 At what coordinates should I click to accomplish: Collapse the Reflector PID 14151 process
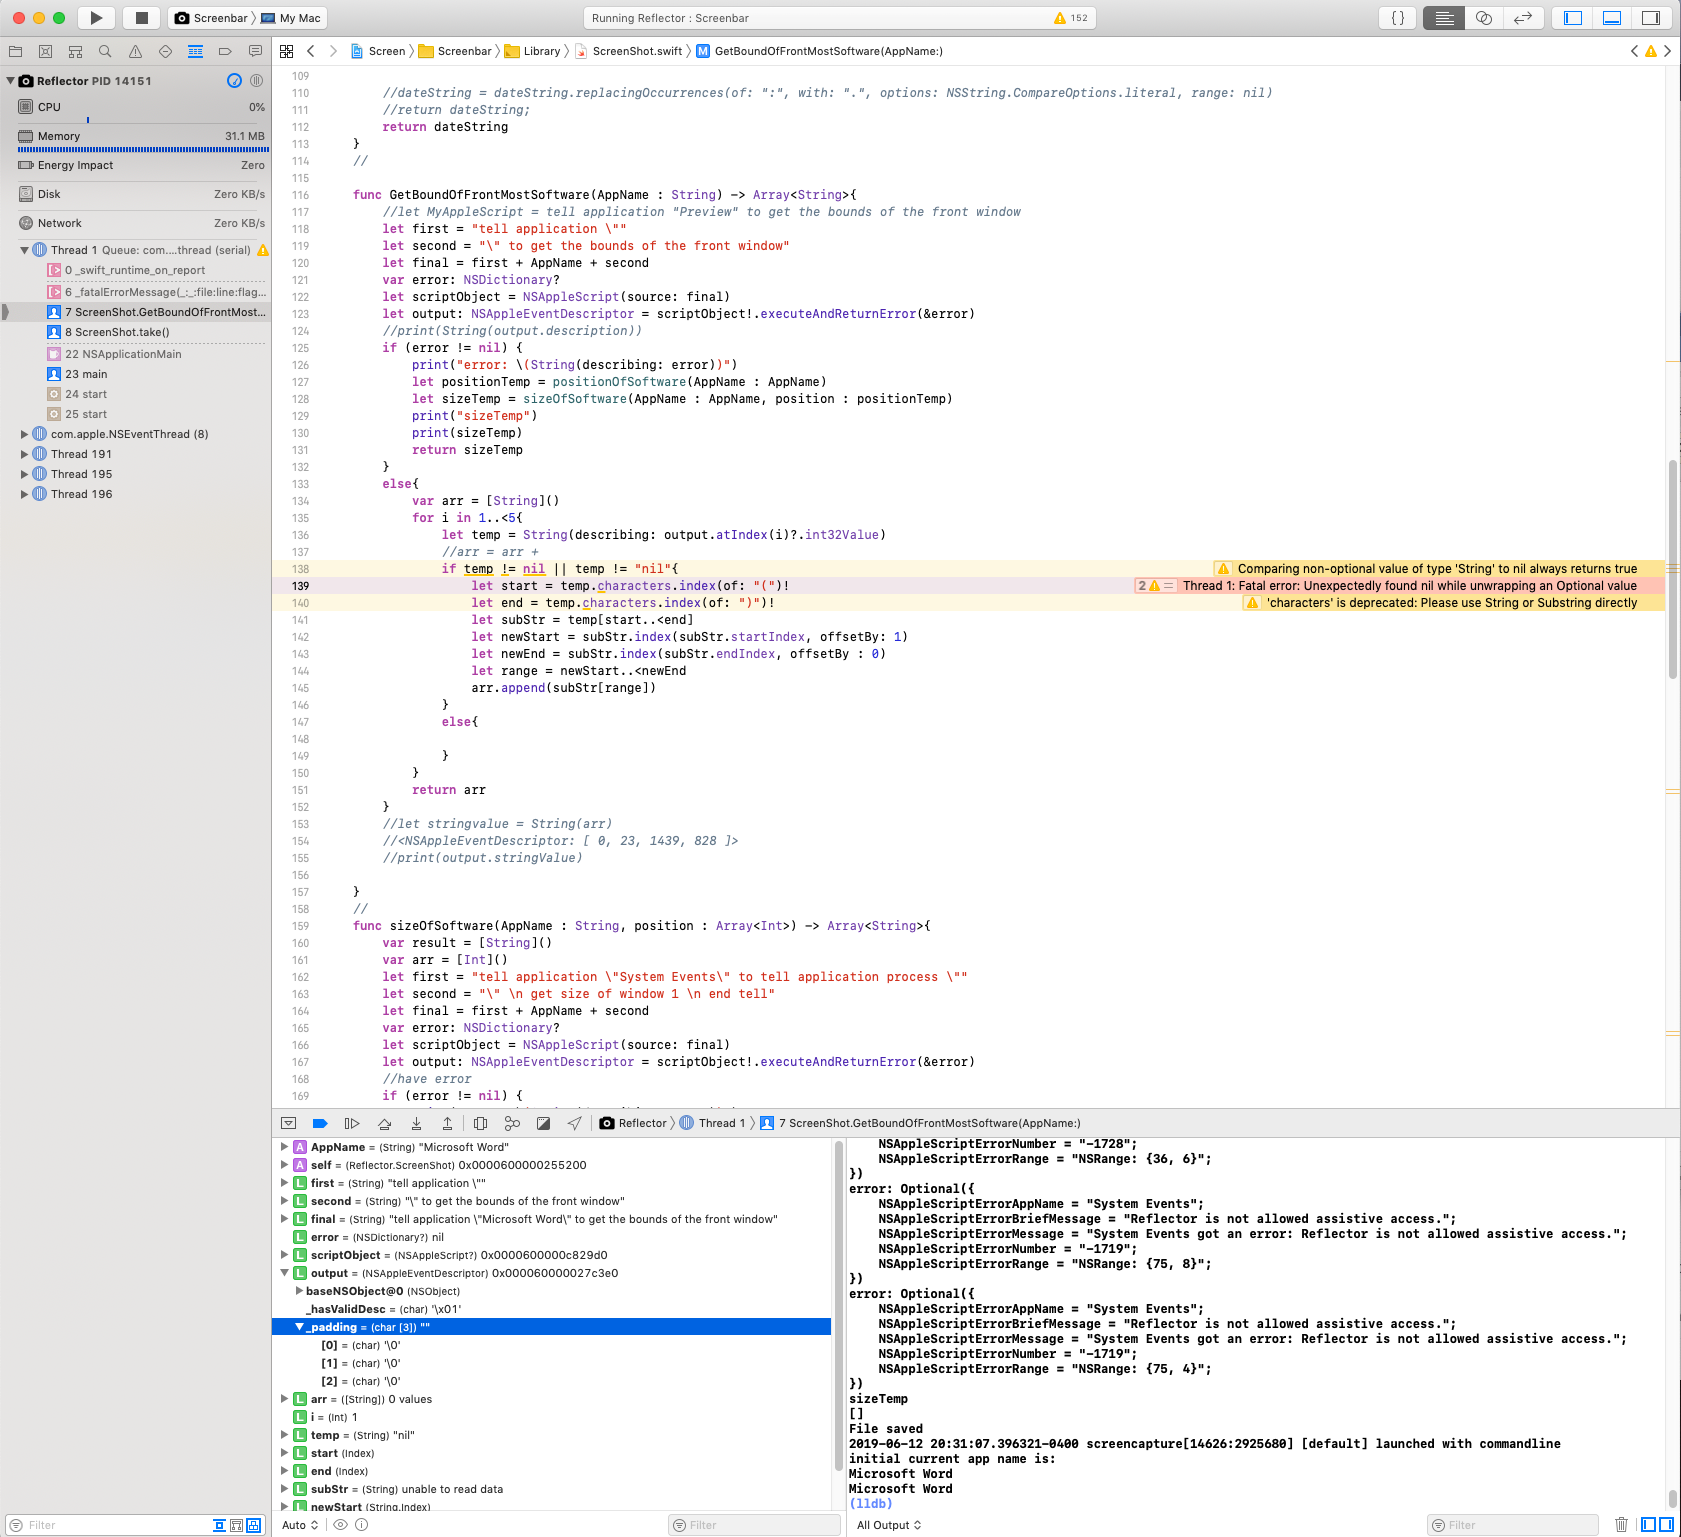coord(11,81)
